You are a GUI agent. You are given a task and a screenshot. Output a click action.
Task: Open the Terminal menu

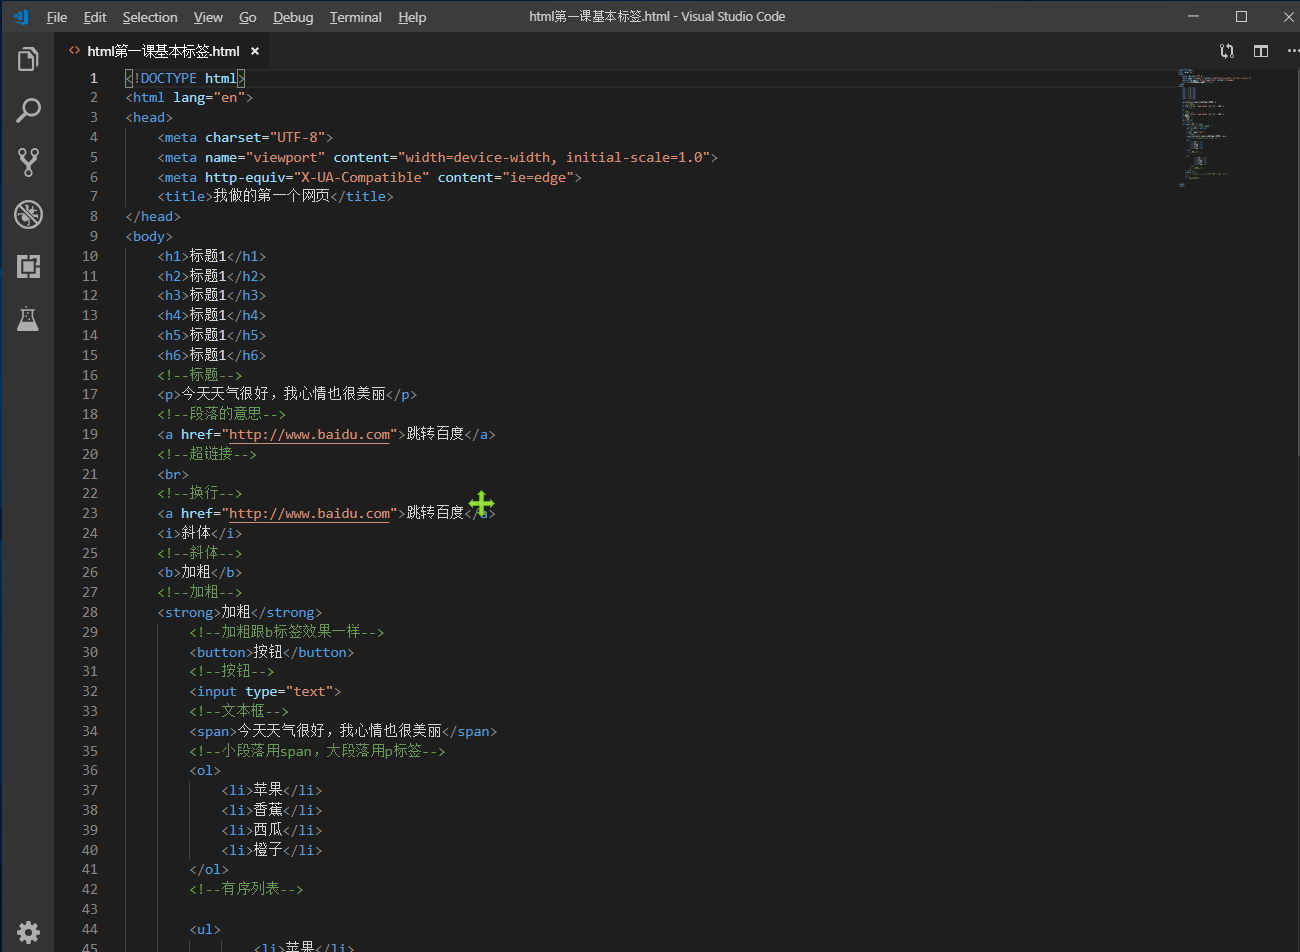(x=355, y=17)
